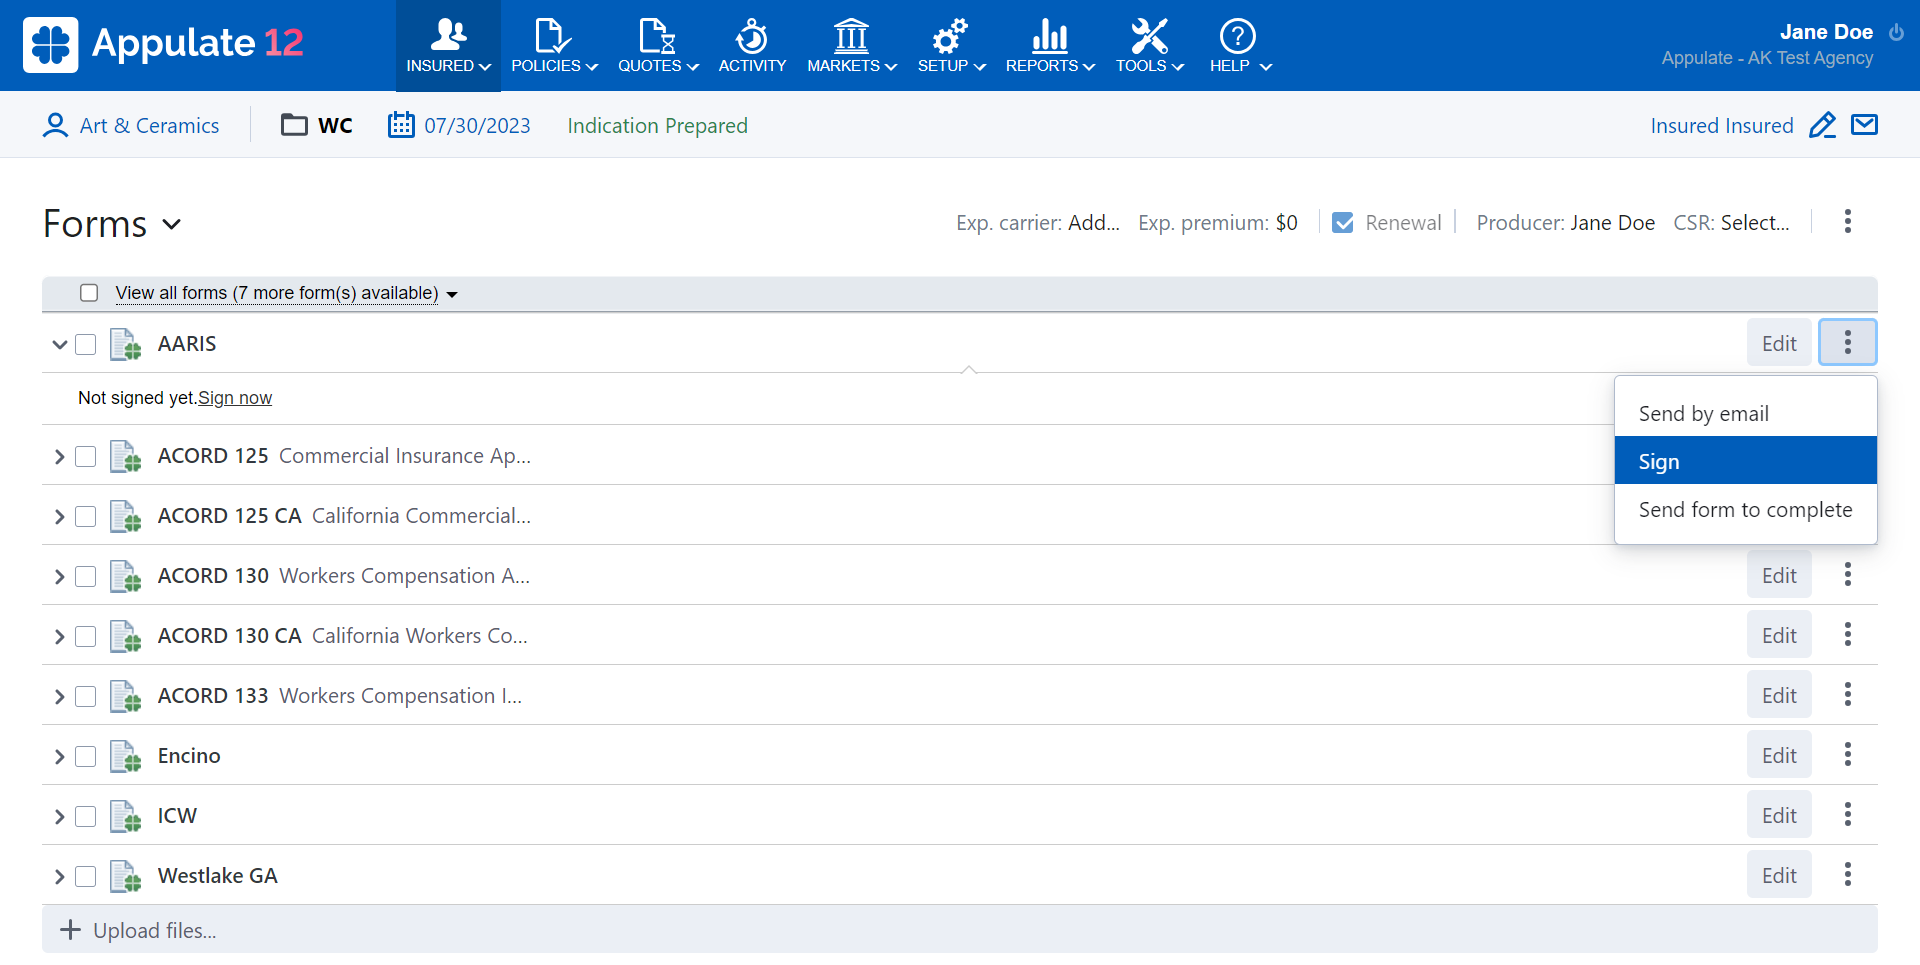This screenshot has height=965, width=1920.
Task: Open the Reports menu in navigation
Action: 1049,45
